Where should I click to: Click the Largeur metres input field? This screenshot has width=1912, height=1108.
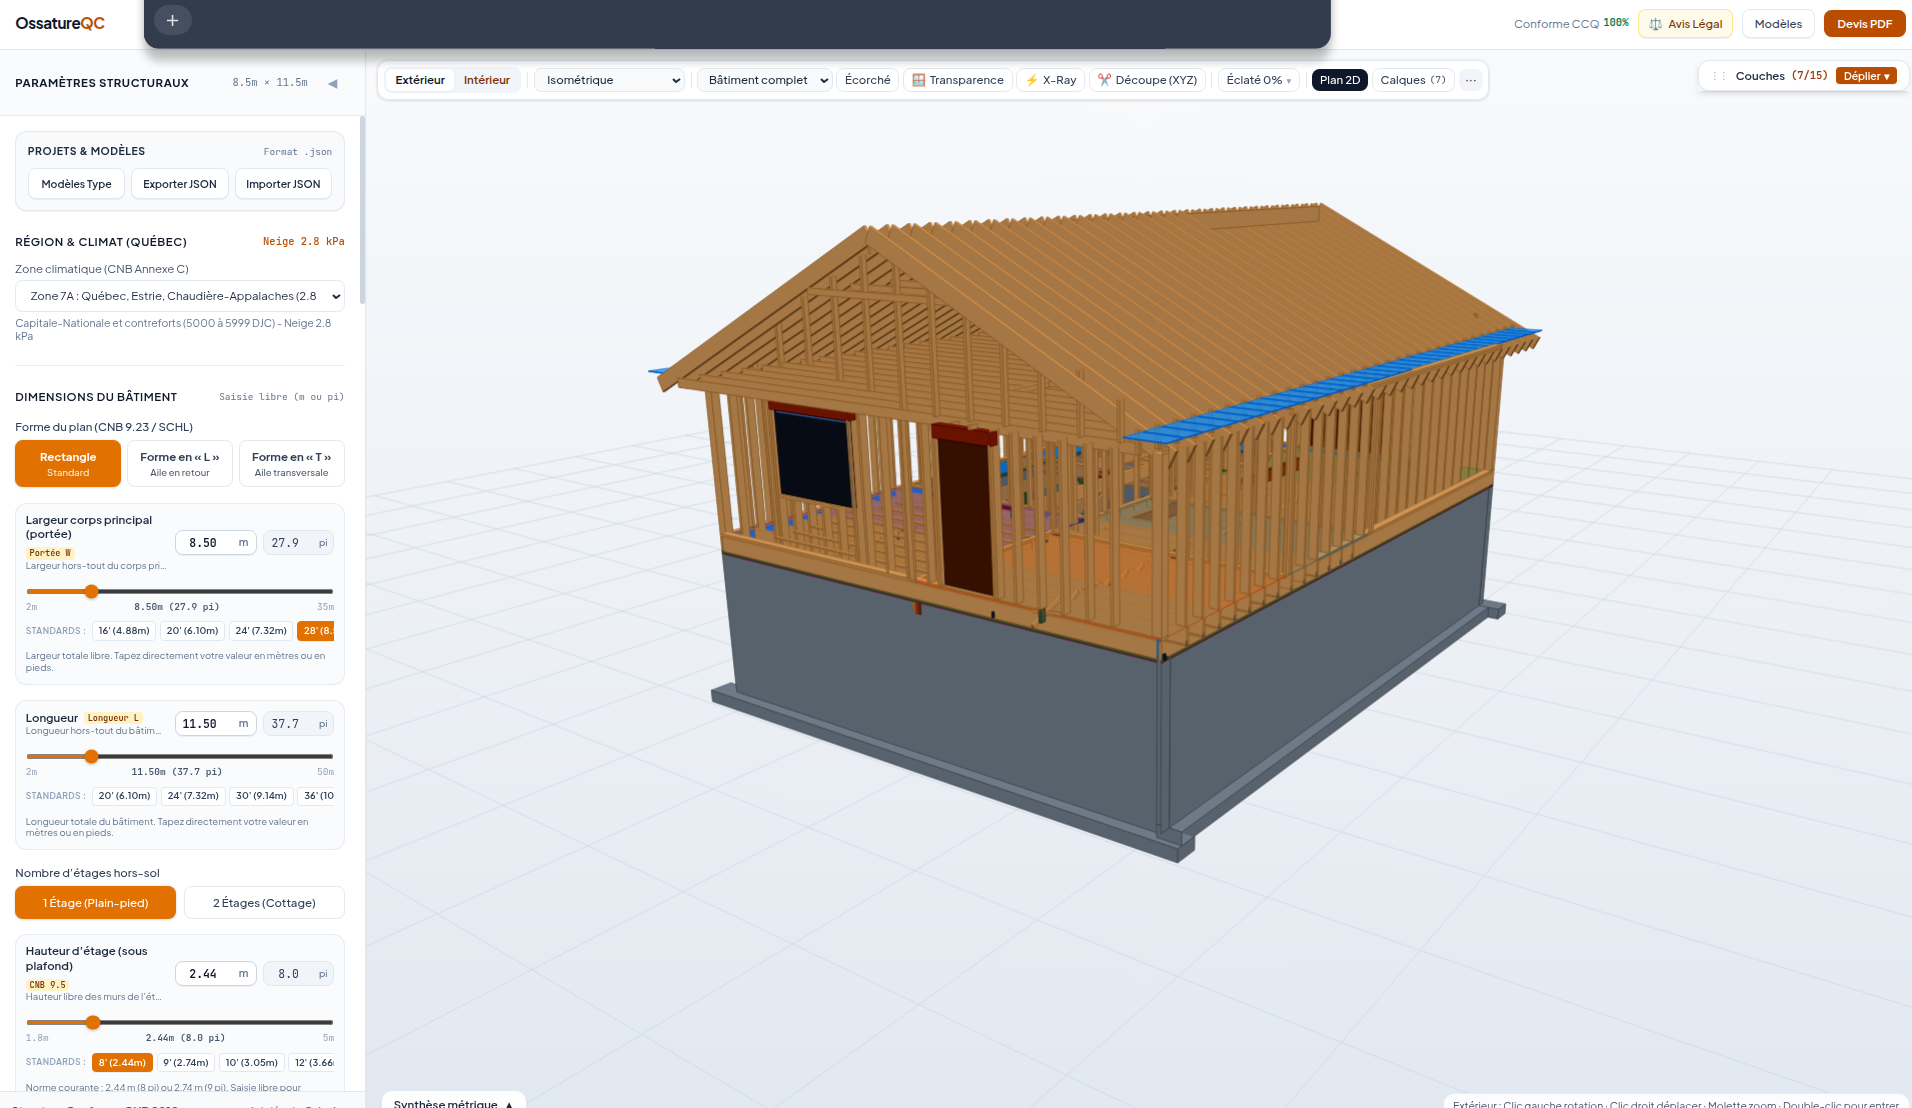pos(215,543)
